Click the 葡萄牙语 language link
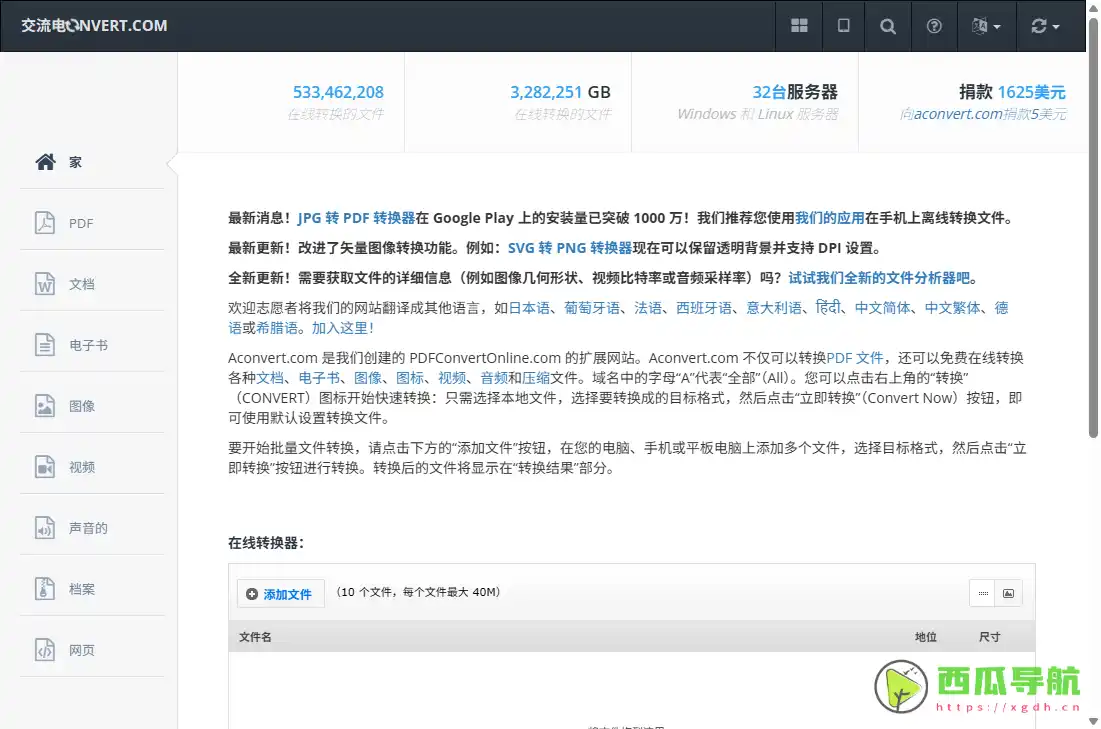 tap(592, 308)
